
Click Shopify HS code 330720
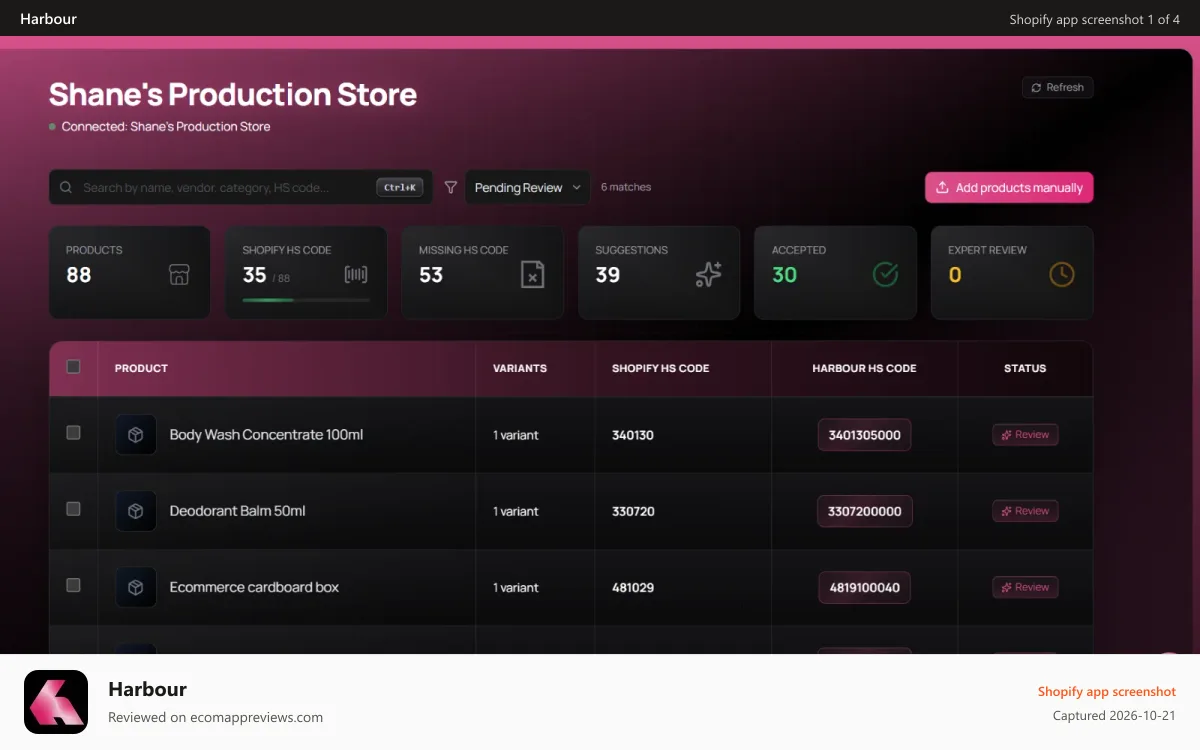[633, 511]
